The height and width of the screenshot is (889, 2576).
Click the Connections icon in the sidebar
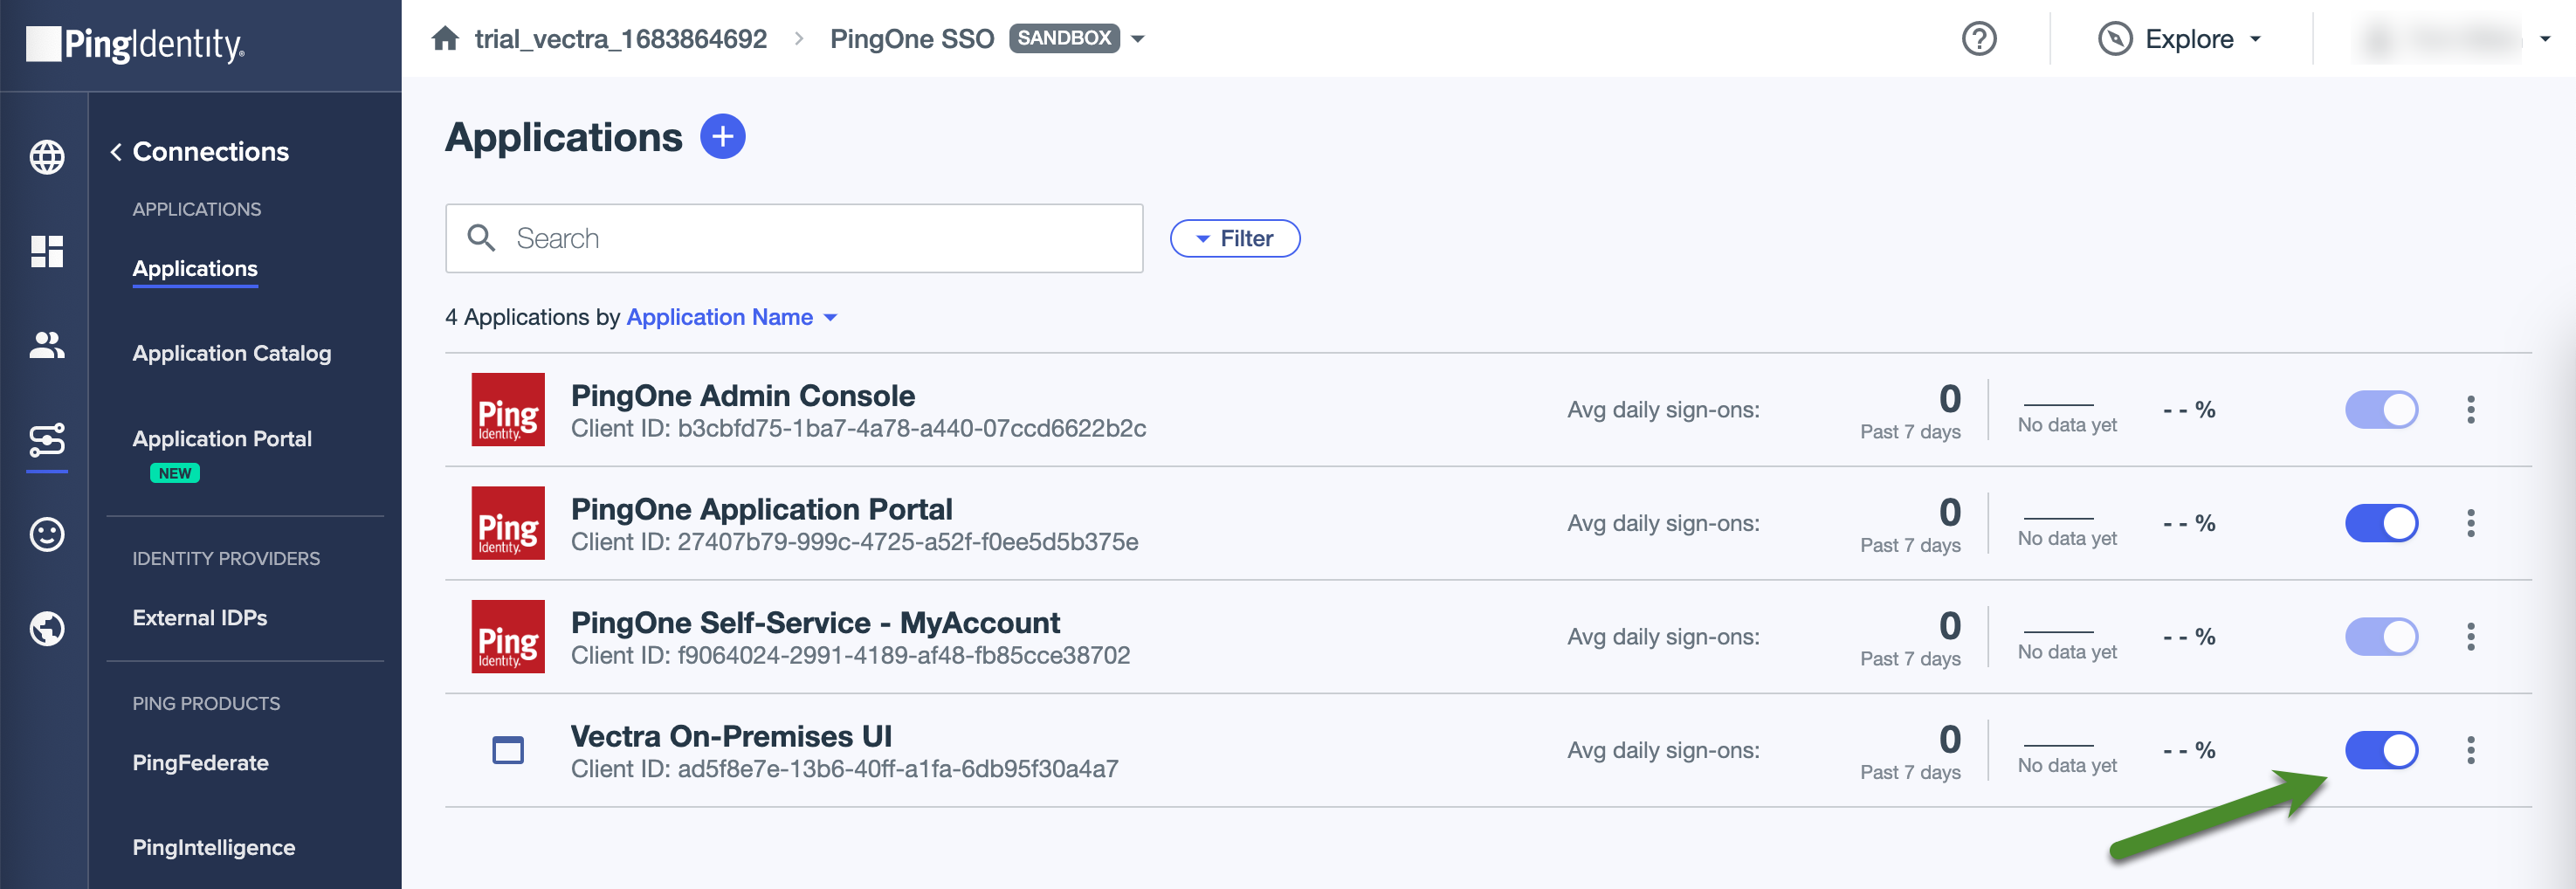tap(46, 440)
